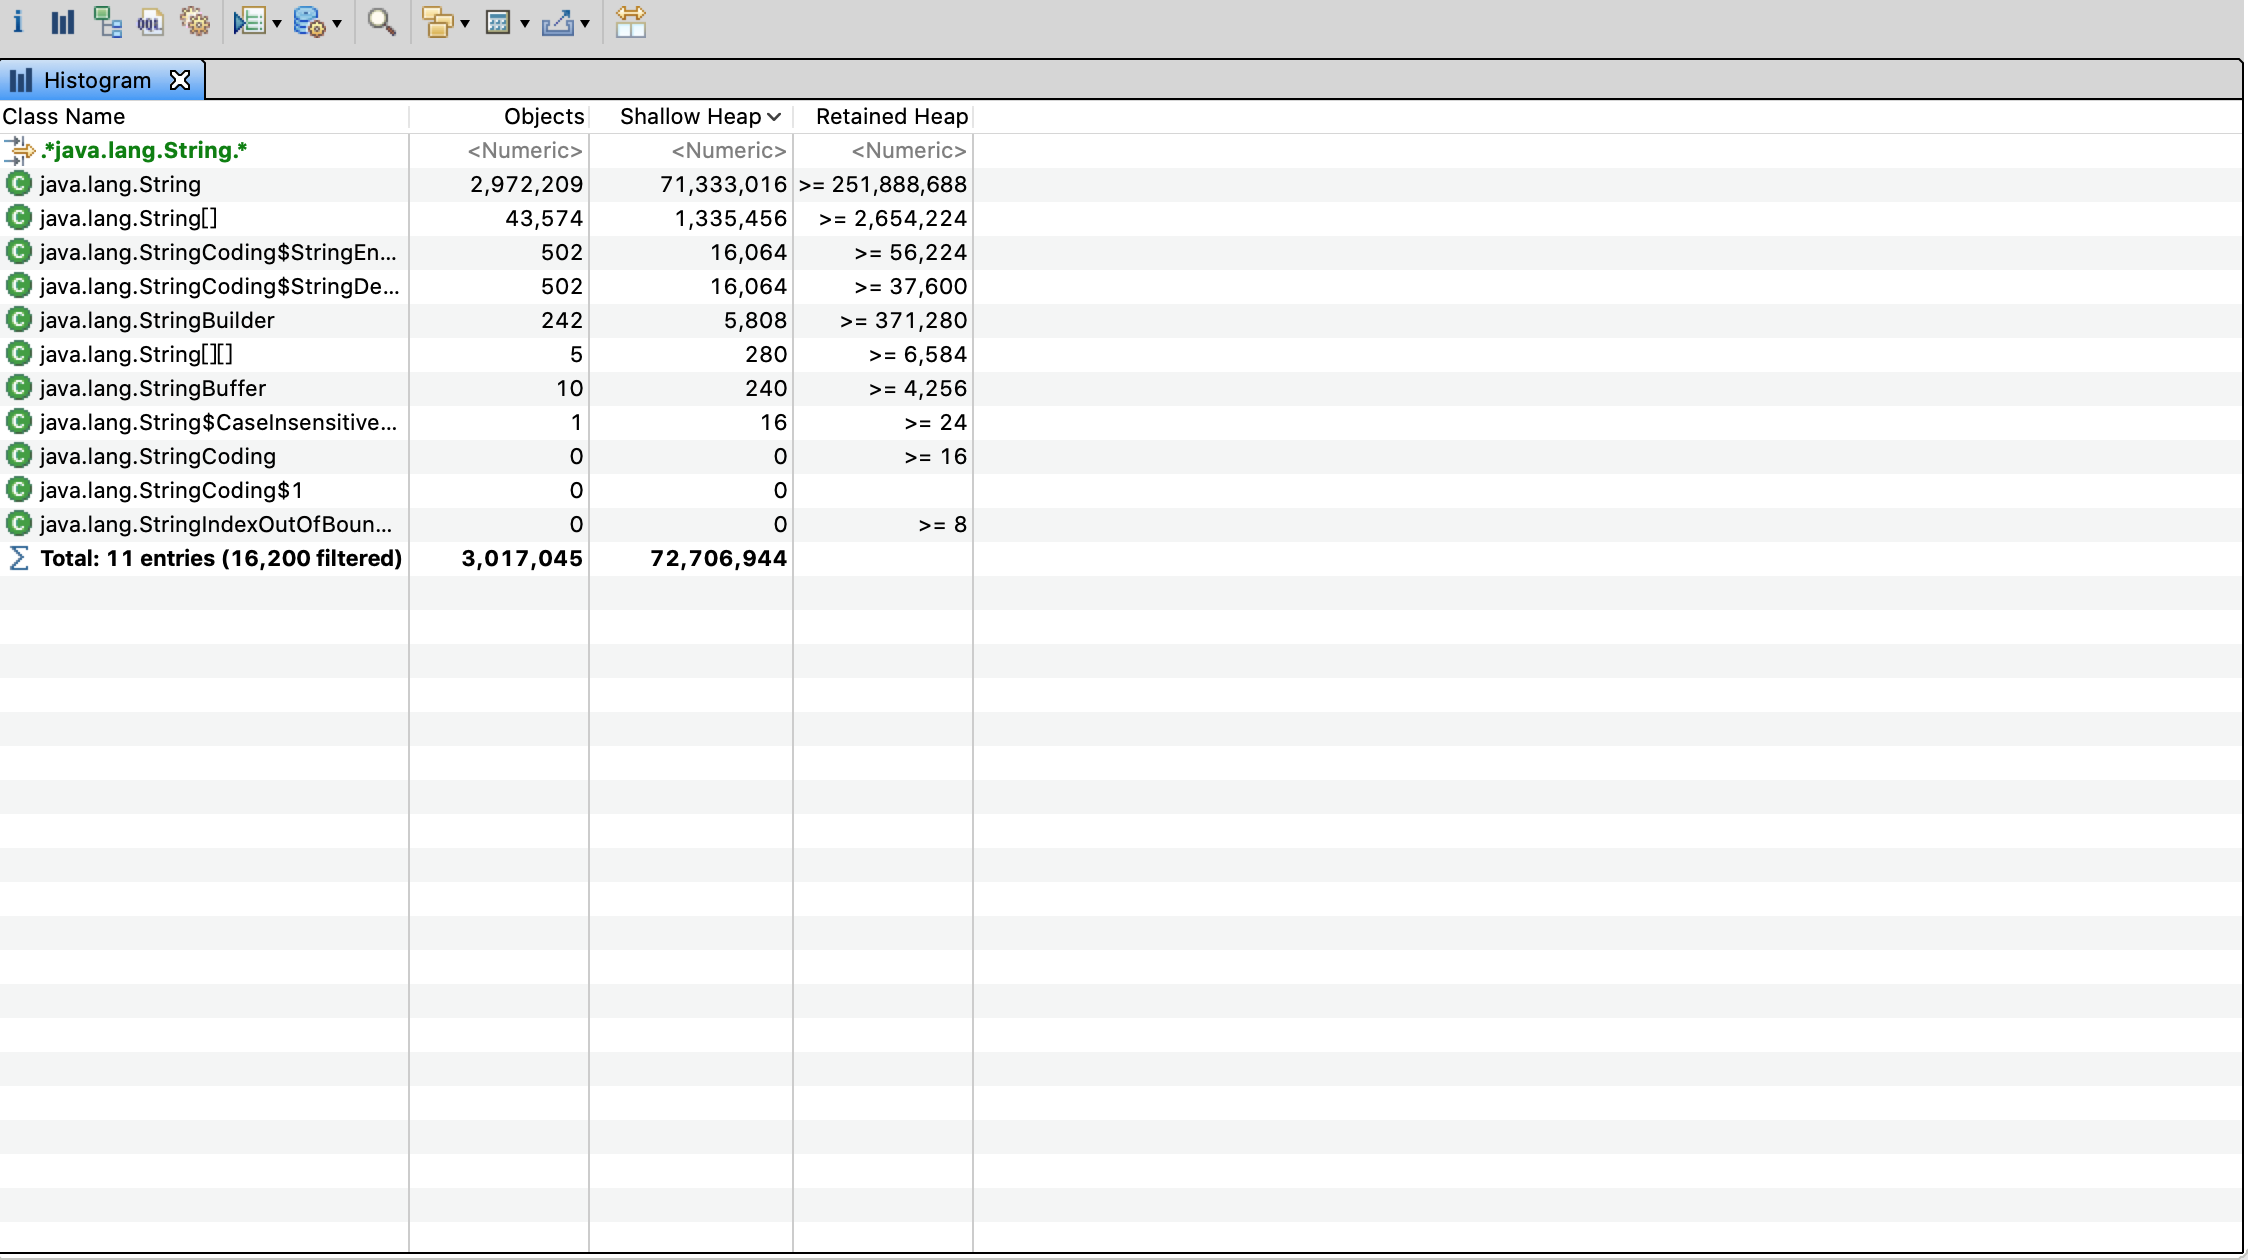Viewport: 2248px width, 1260px height.
Task: Close the Histogram tab
Action: [x=180, y=80]
